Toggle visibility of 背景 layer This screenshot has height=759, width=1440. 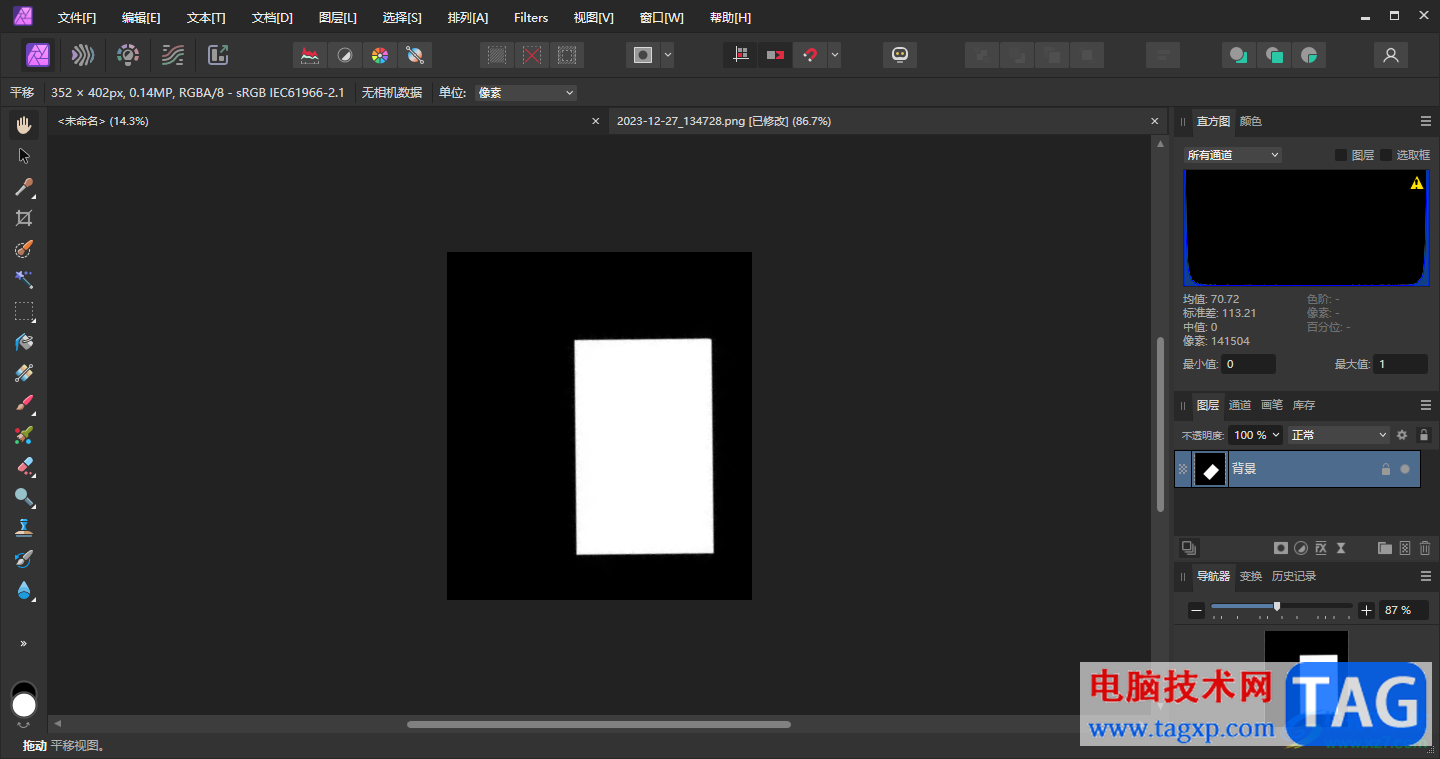1405,469
